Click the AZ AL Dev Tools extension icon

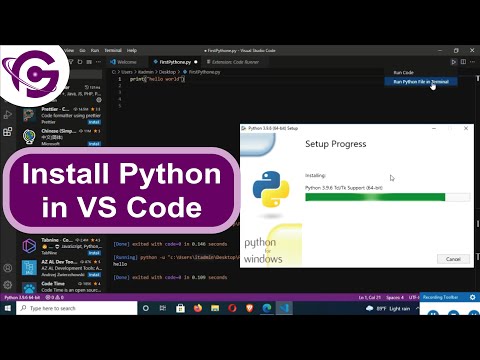29,268
